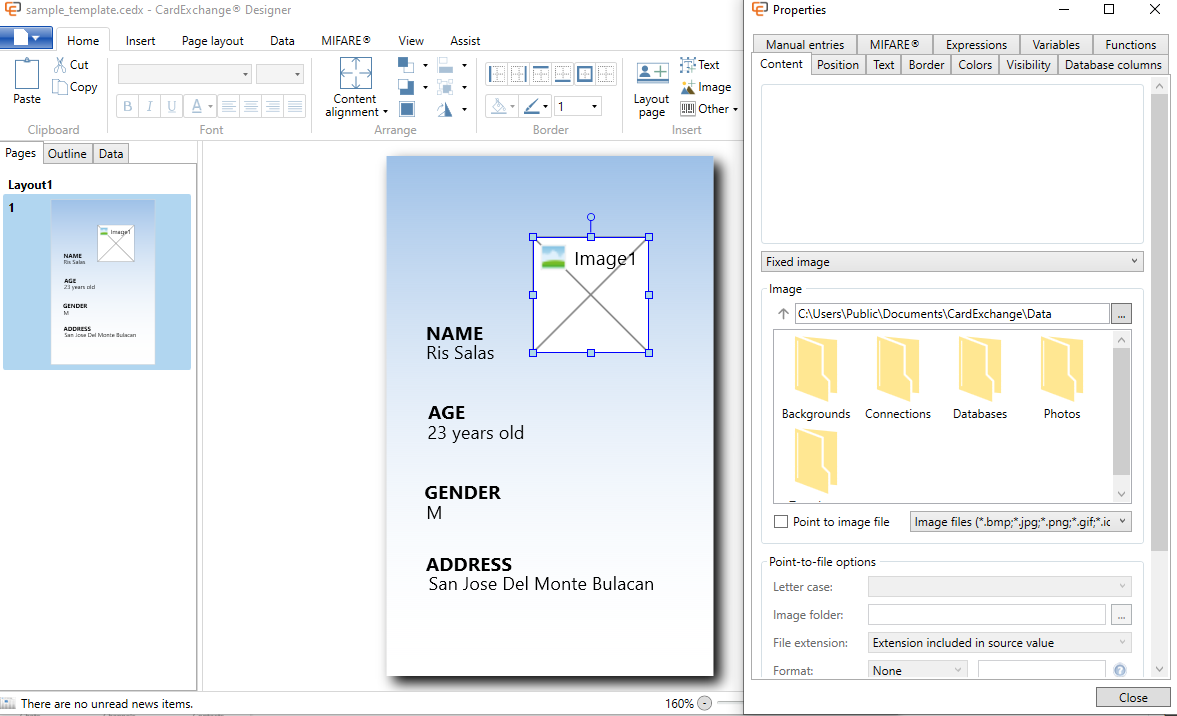Click the Close button in Properties
1177x716 pixels.
pos(1132,698)
